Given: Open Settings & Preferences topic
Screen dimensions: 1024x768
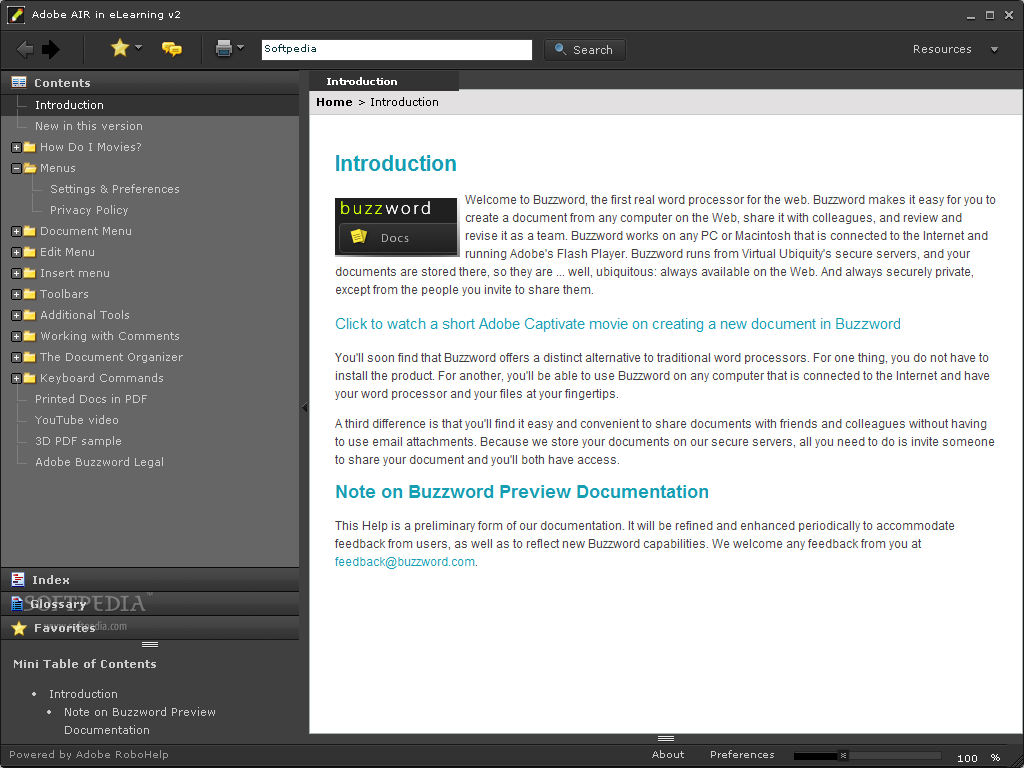Looking at the screenshot, I should (x=115, y=189).
